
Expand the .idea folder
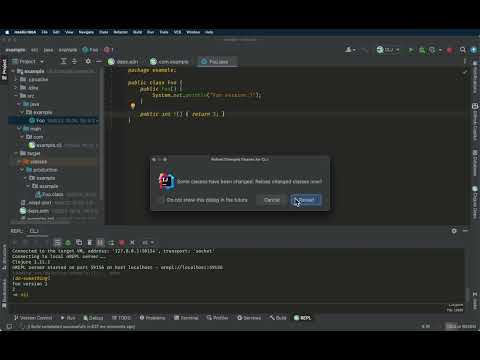click(16, 88)
